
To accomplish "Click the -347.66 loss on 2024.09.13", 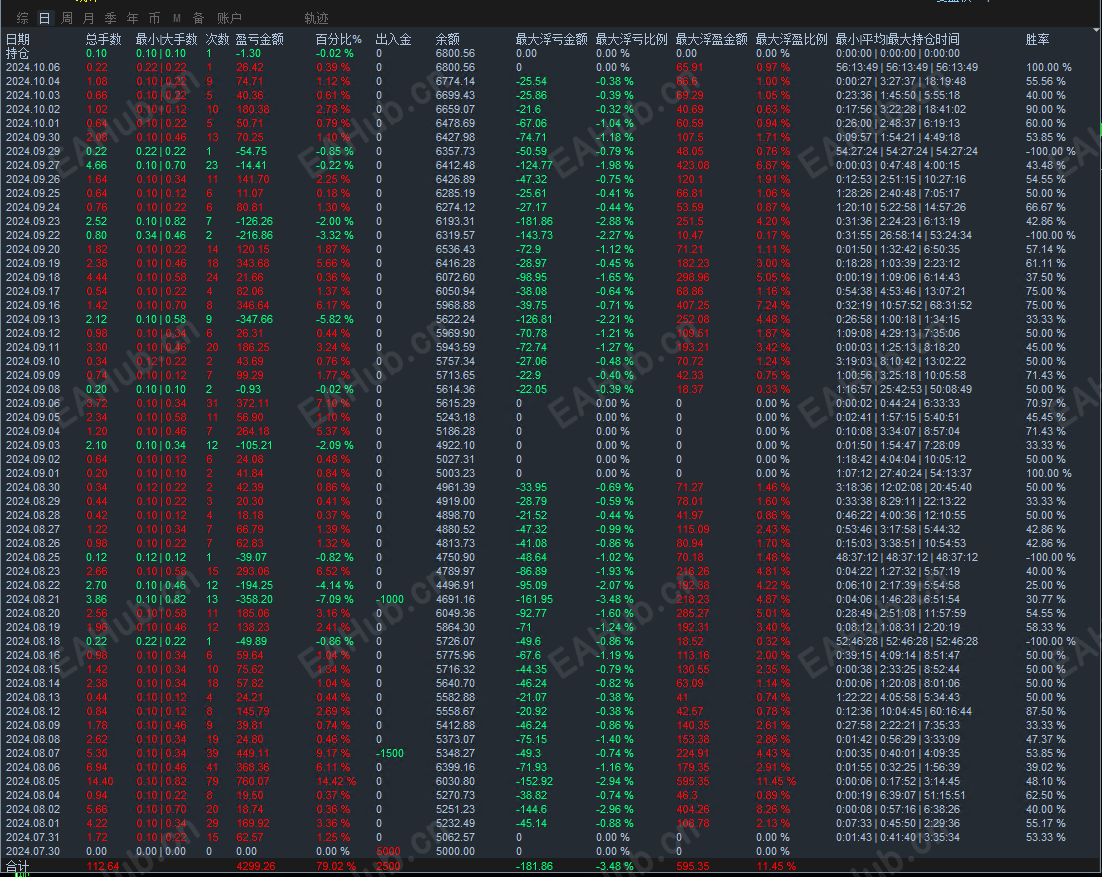I will pos(254,320).
